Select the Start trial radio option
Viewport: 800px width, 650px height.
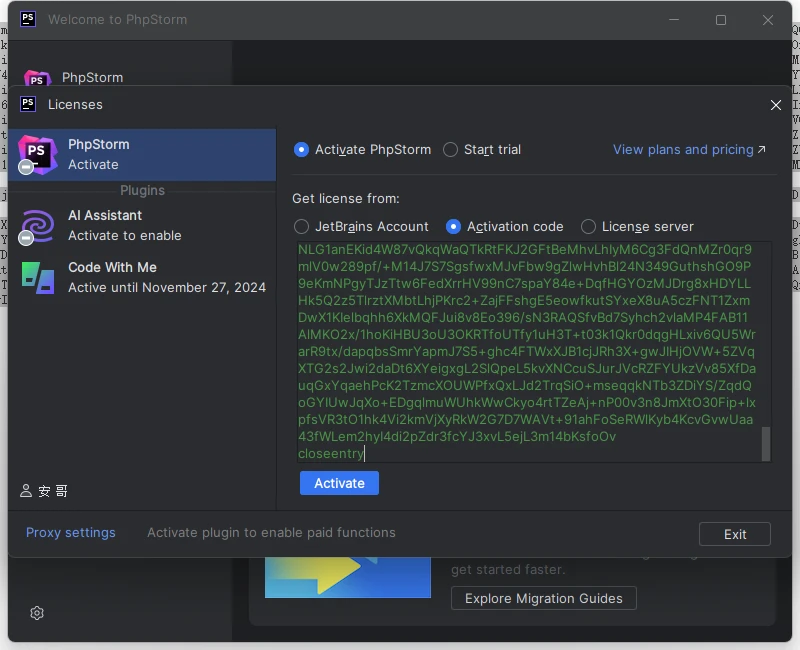click(x=450, y=149)
